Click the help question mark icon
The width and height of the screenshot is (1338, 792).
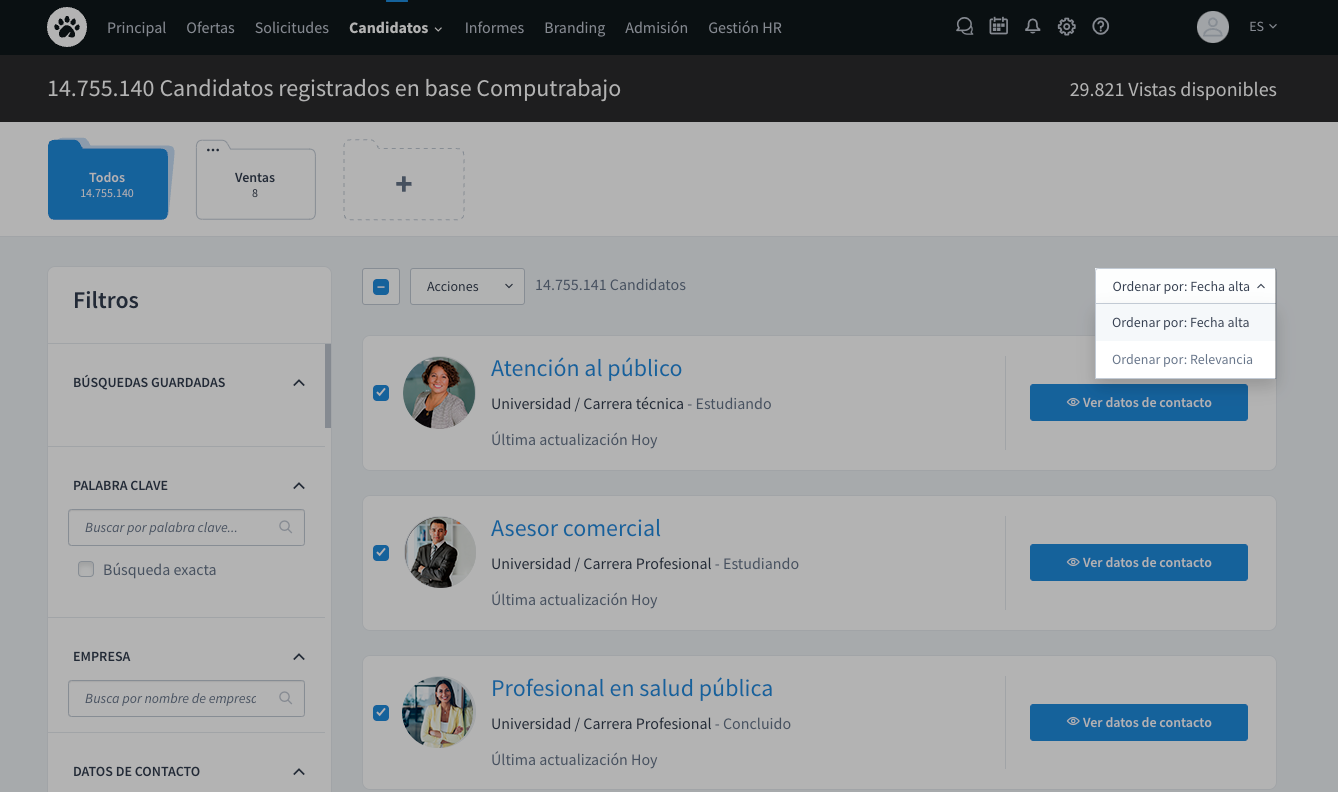[x=1101, y=27]
